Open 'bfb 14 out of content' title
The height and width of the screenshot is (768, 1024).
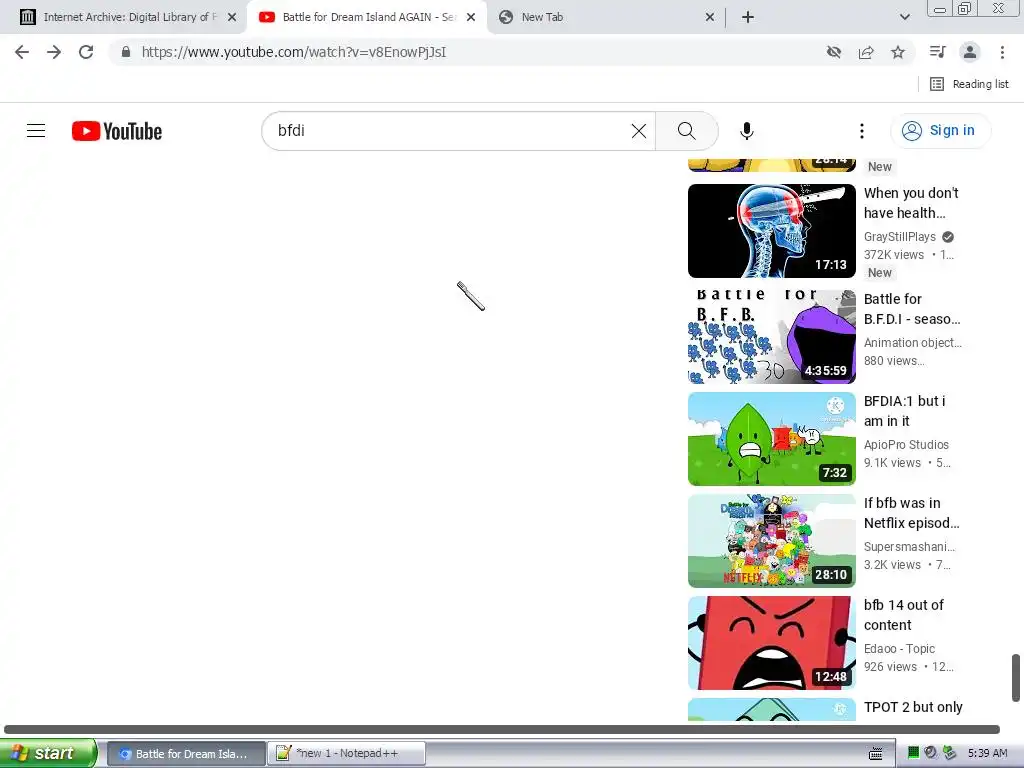coord(903,615)
